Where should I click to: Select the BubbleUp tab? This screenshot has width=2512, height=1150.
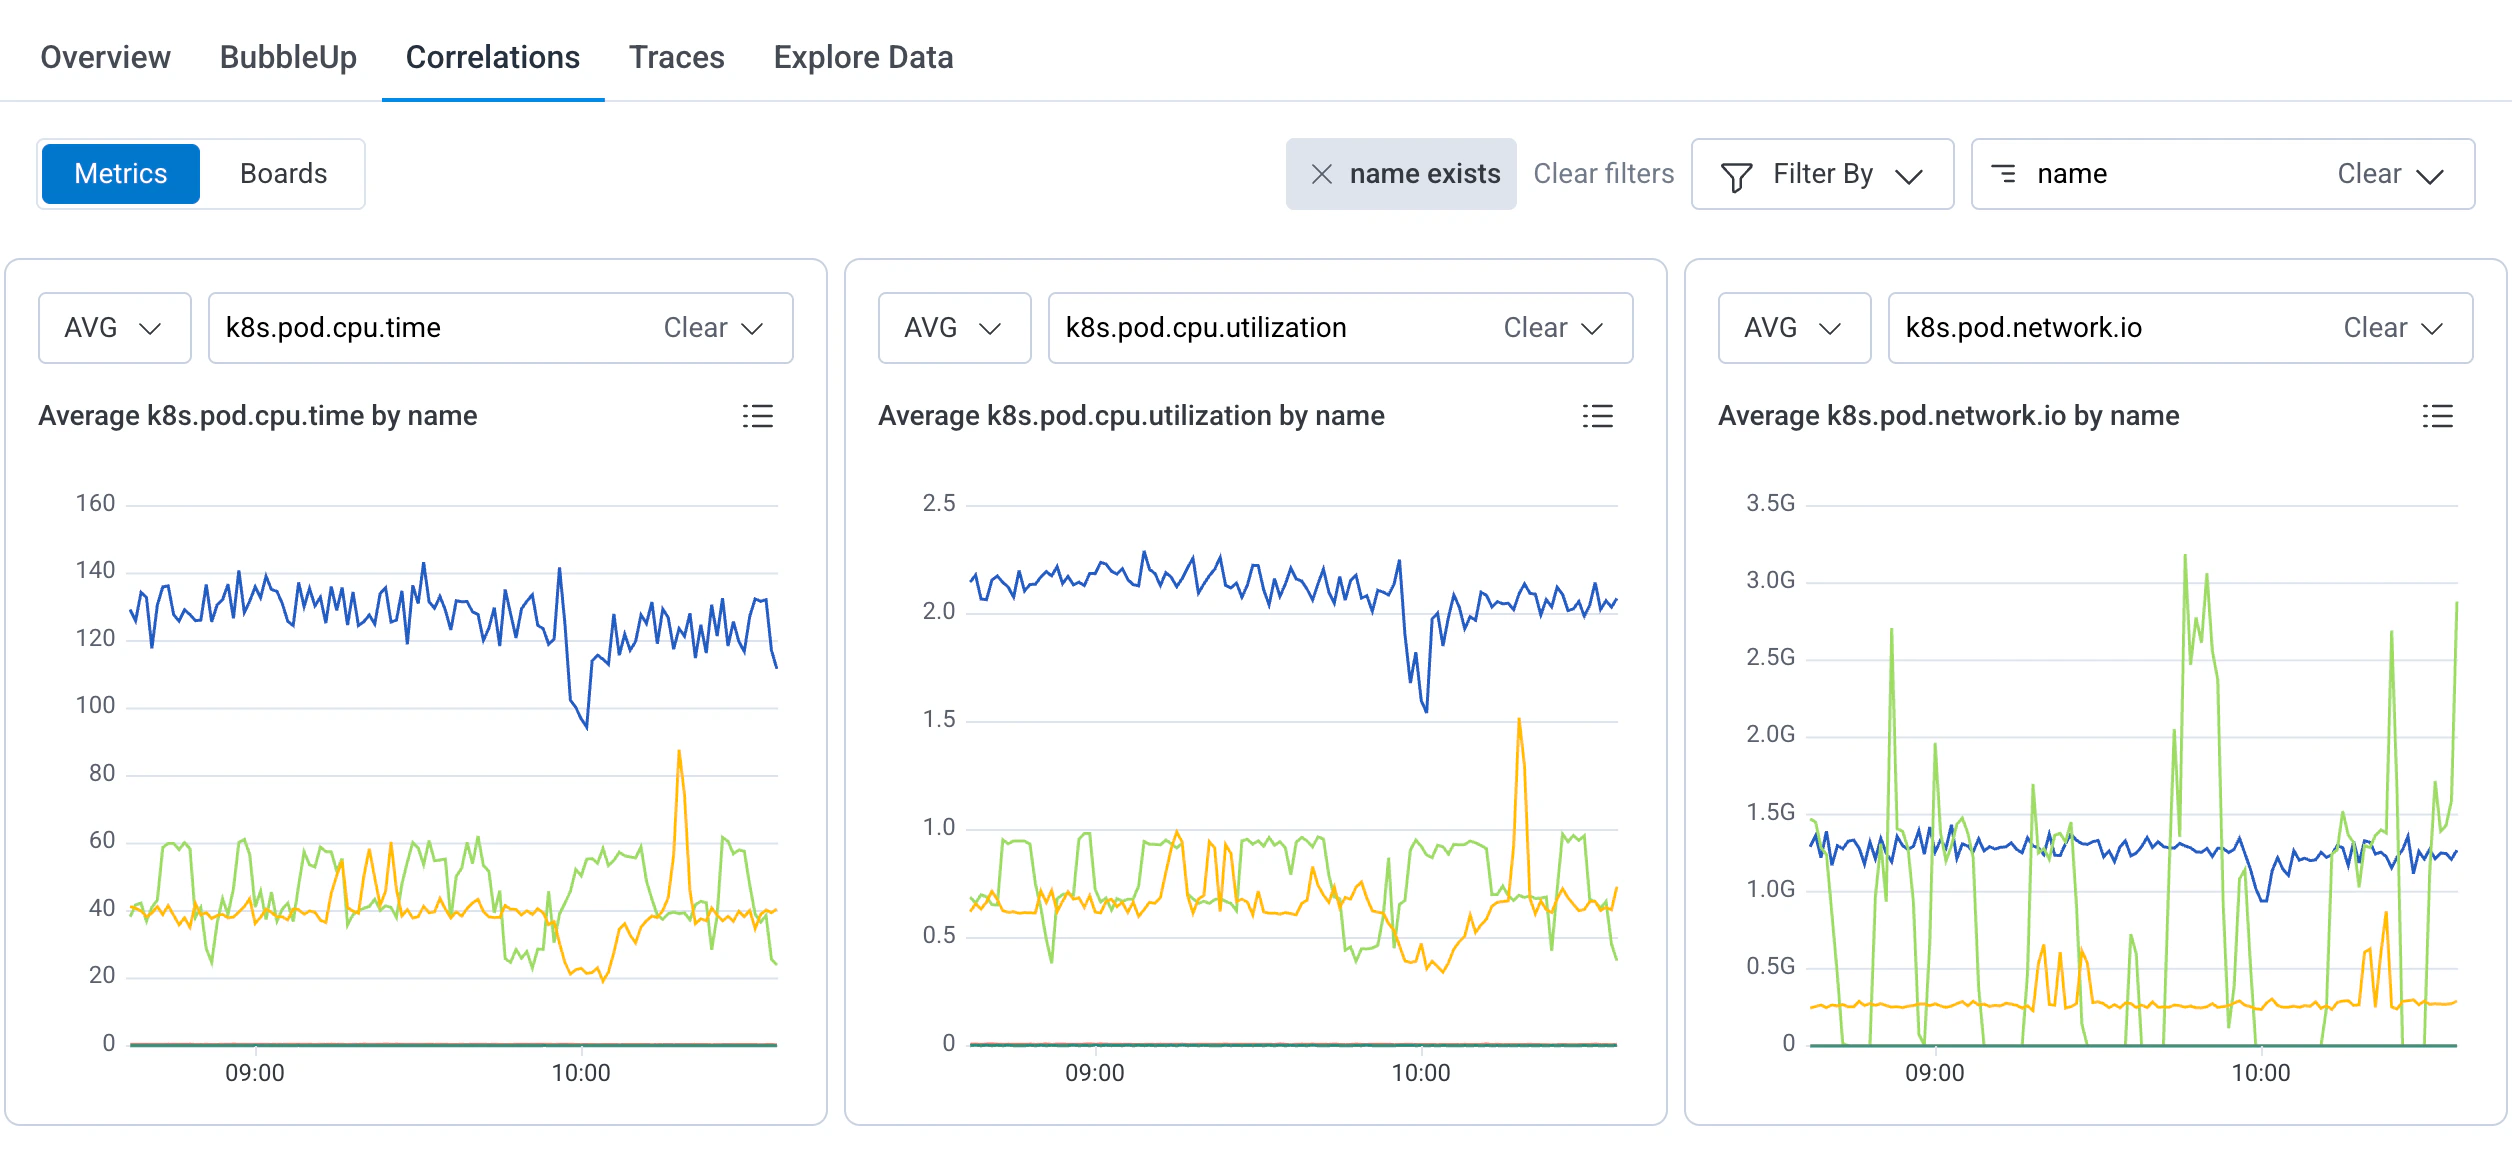pyautogui.click(x=289, y=57)
